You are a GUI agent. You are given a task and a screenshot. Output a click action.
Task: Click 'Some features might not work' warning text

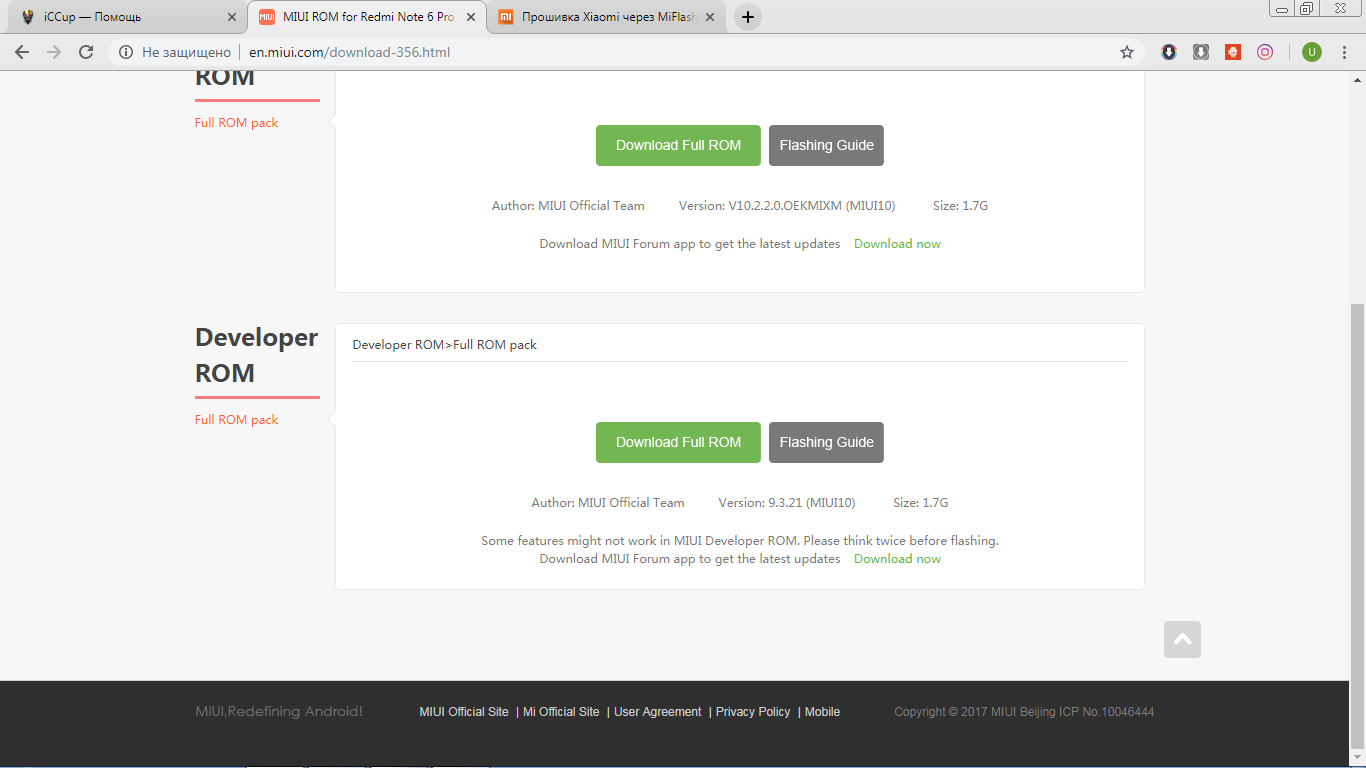point(740,541)
